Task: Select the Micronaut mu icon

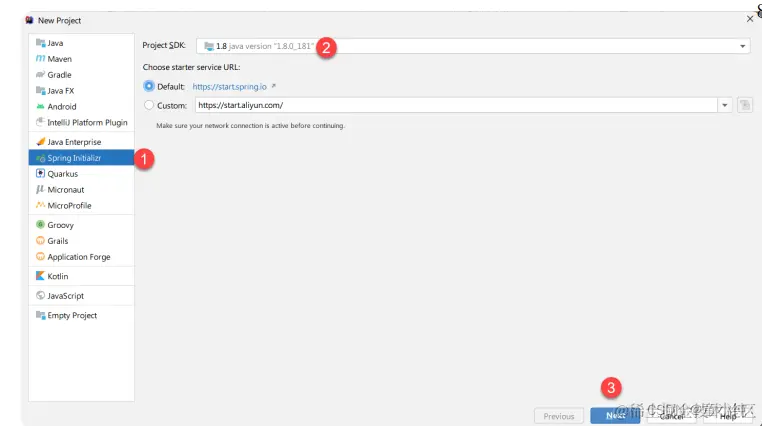Action: 41,189
